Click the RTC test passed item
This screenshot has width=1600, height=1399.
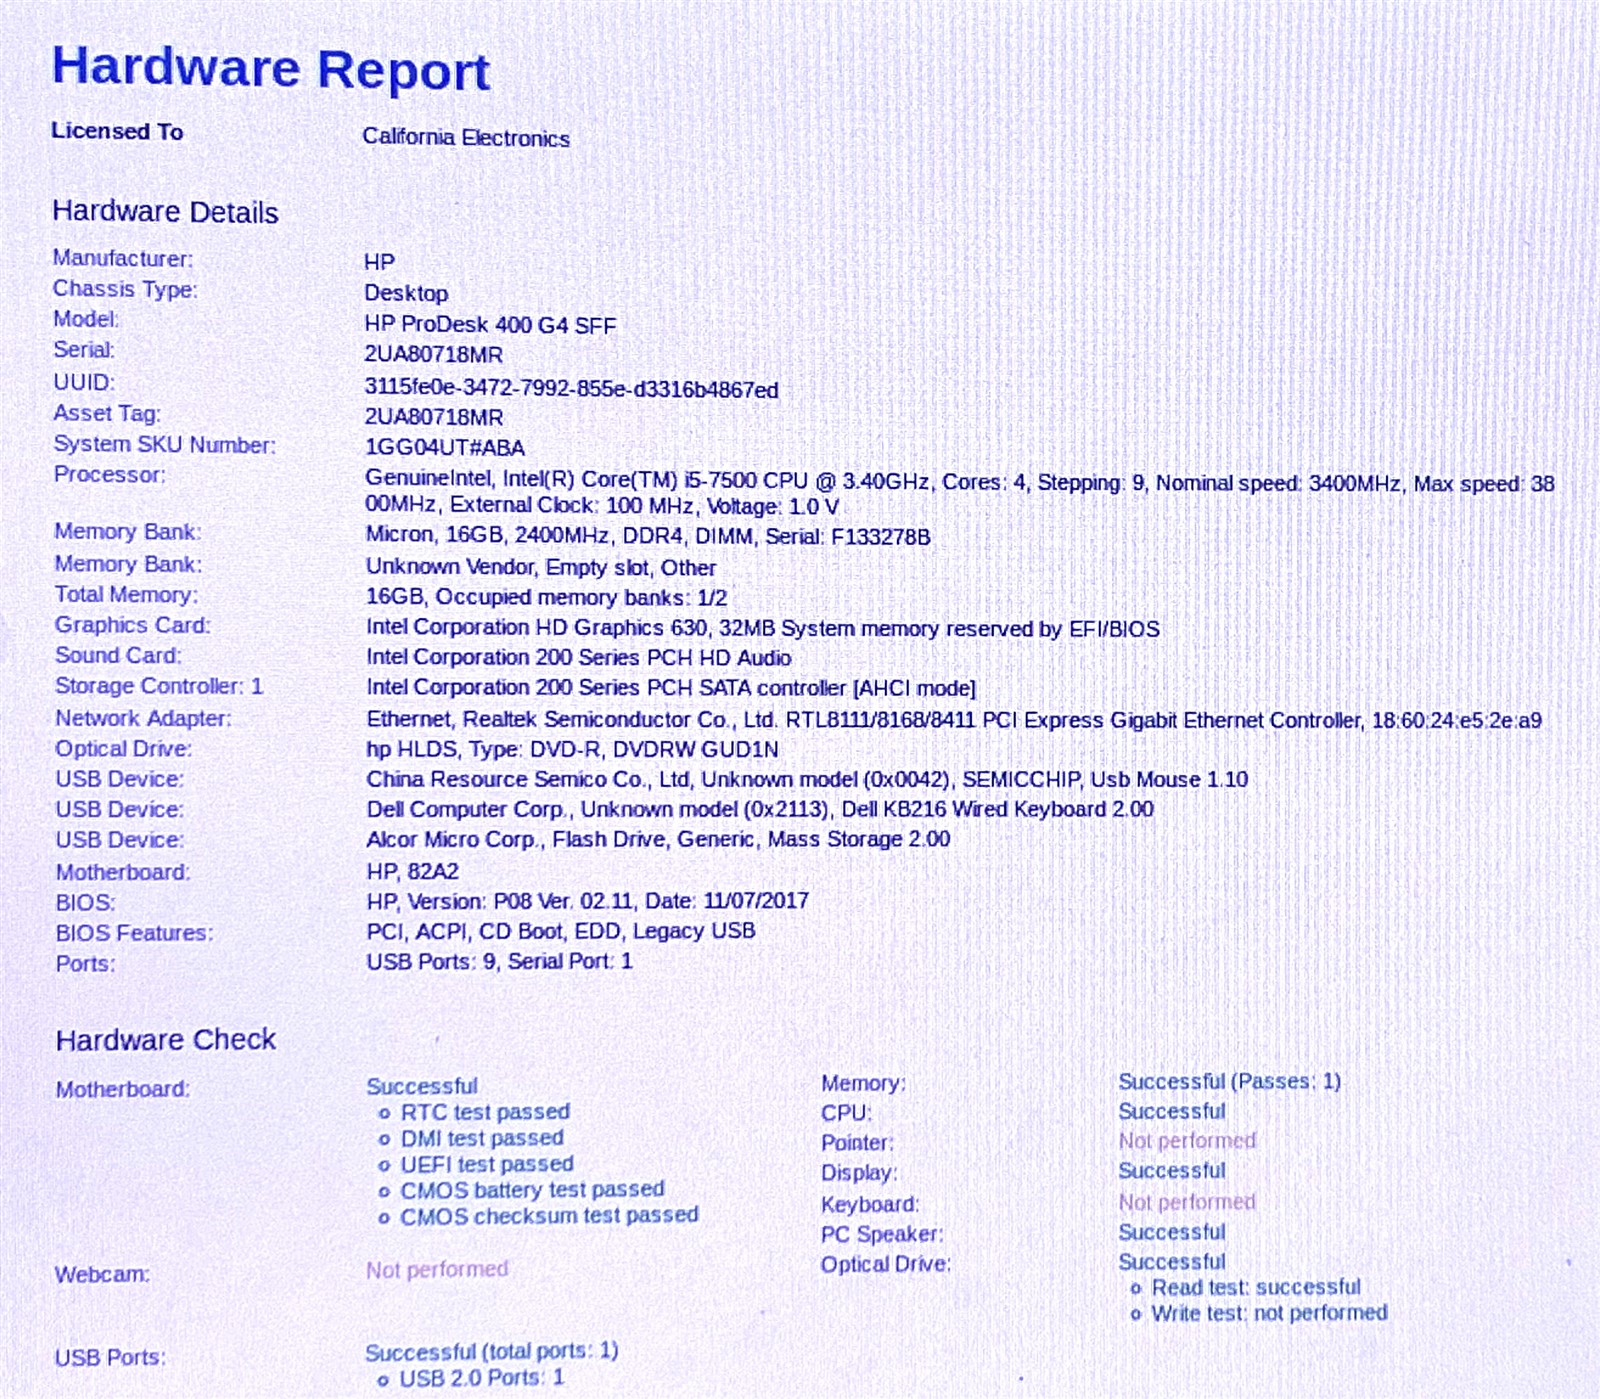[485, 1112]
